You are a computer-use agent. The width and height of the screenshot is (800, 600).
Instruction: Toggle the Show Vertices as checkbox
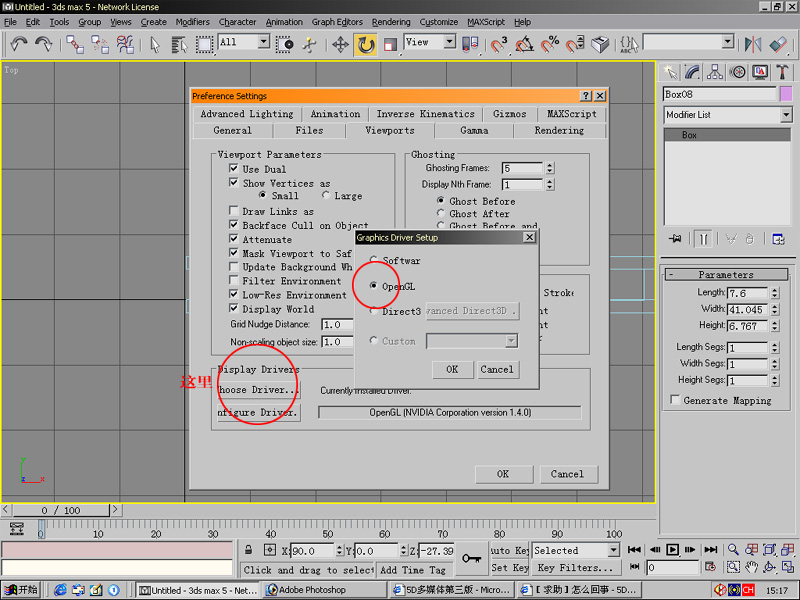click(234, 183)
